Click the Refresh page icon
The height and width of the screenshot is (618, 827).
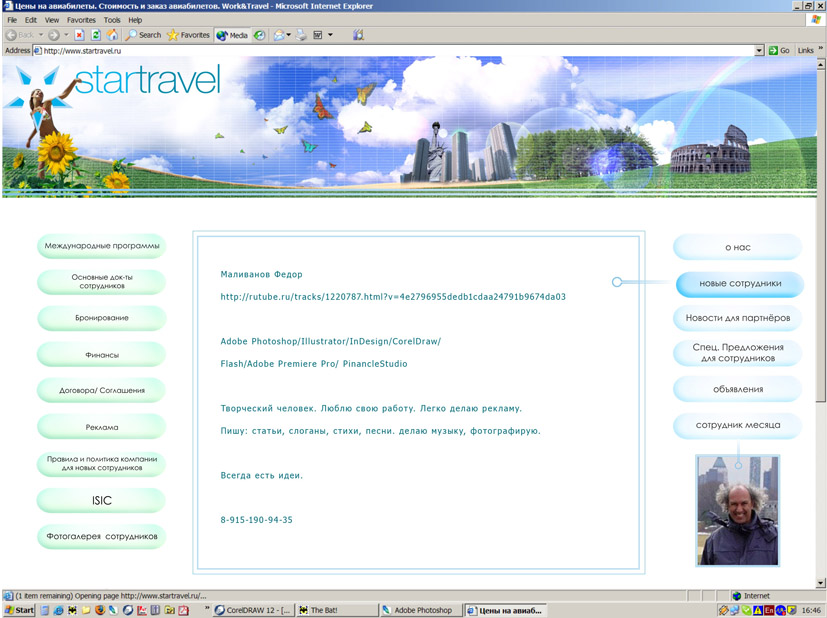click(96, 35)
